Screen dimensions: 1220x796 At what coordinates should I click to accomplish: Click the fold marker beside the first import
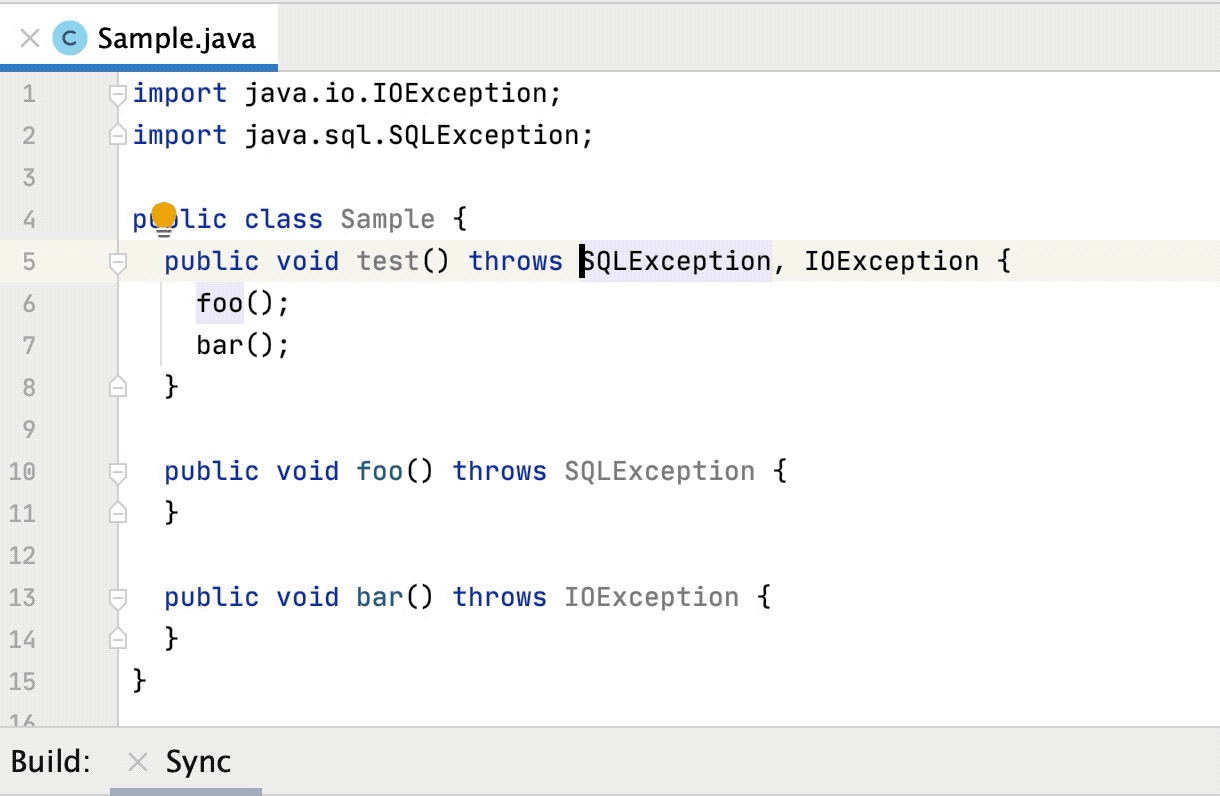[117, 92]
